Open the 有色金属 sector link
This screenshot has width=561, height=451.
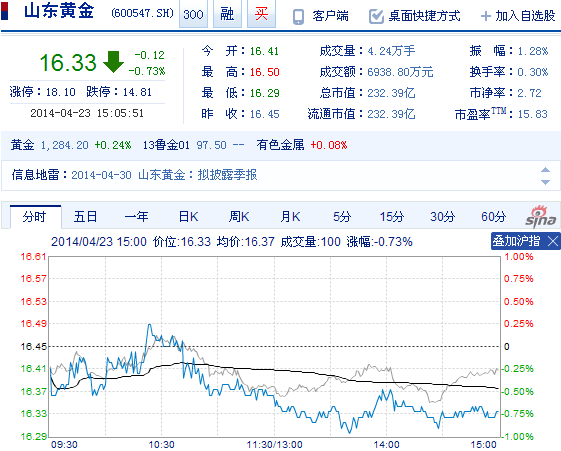tap(280, 145)
